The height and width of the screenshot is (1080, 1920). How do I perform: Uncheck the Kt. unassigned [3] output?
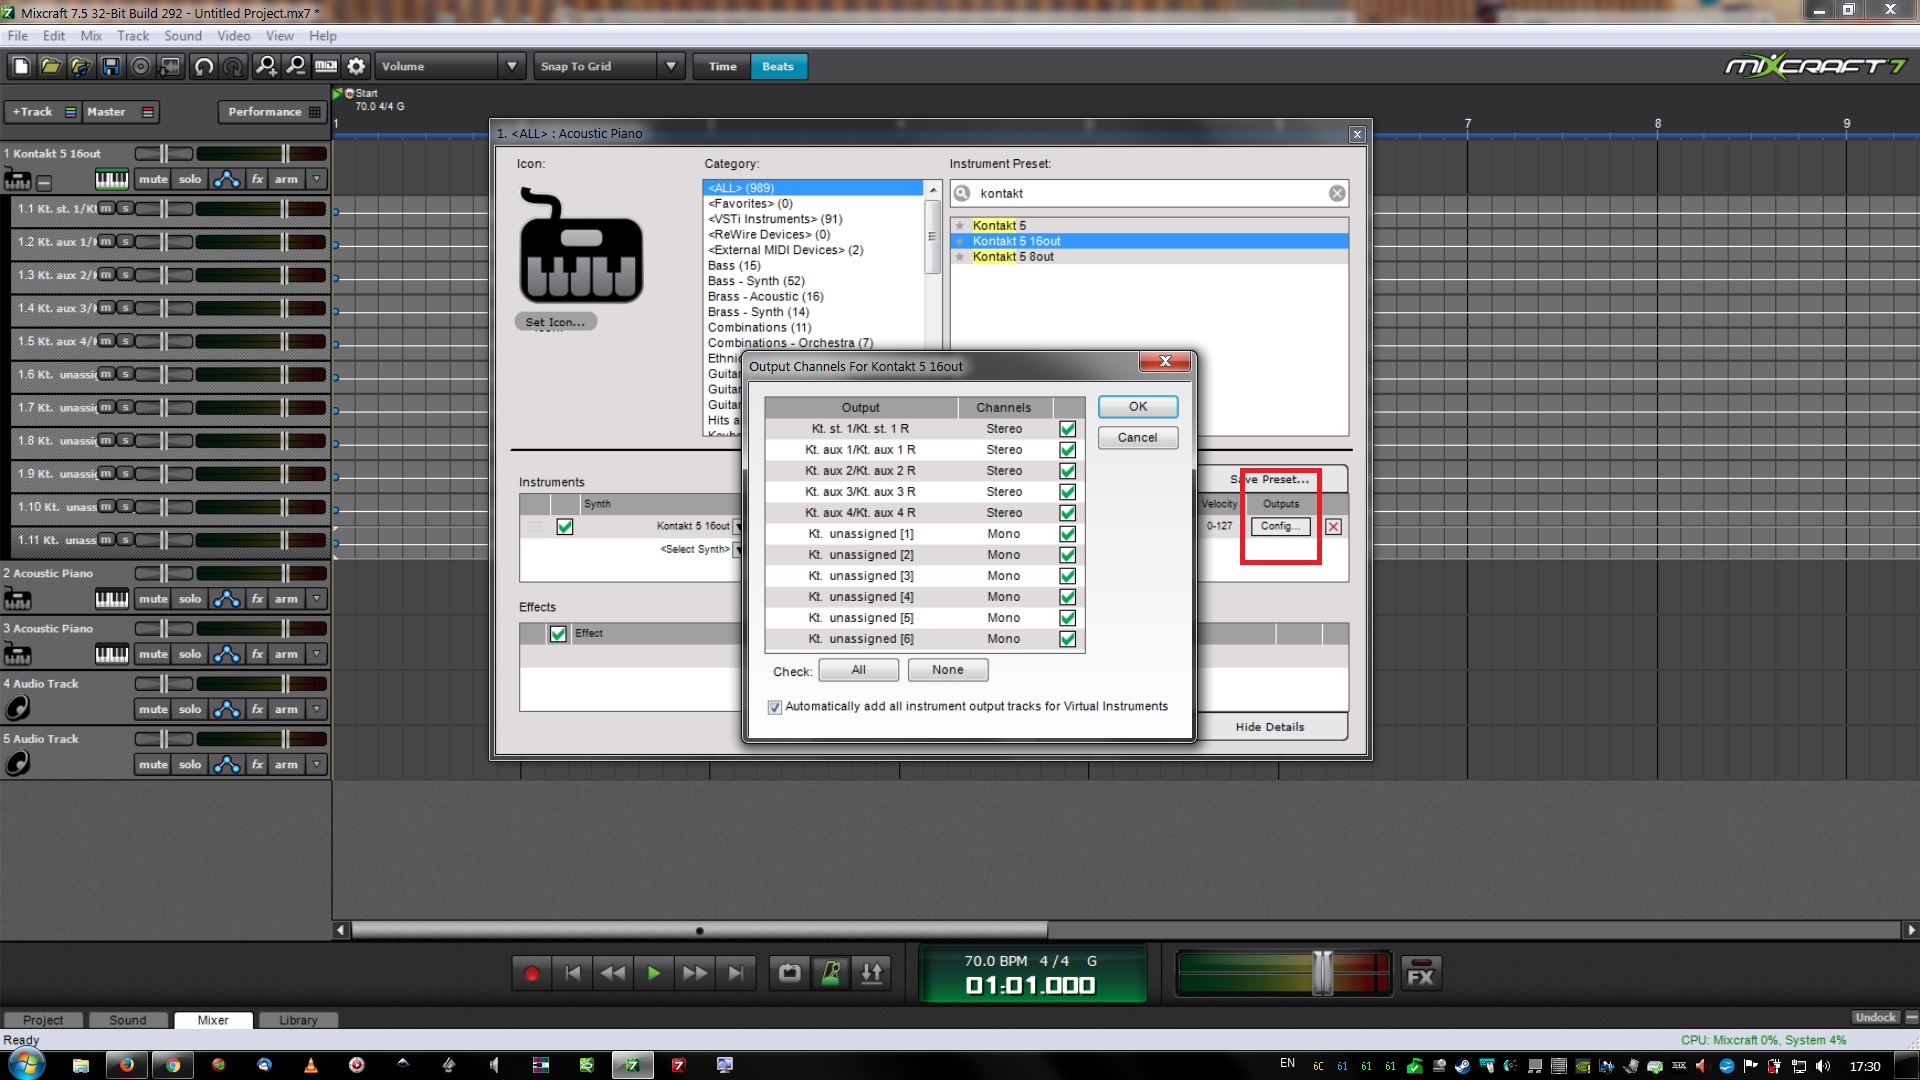click(1067, 576)
